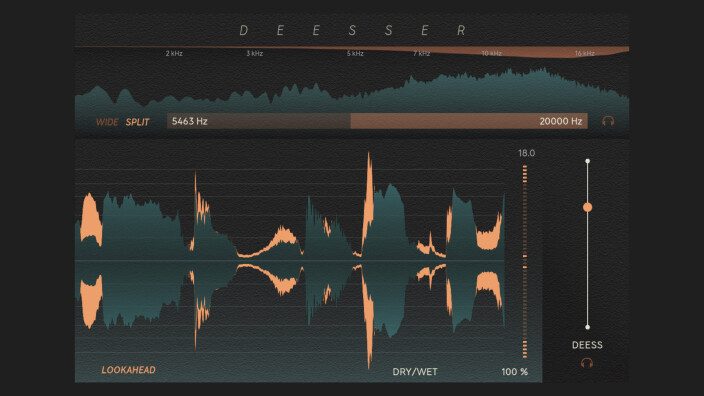Click the 5463 Hz low frequency value
This screenshot has width=704, height=396.
tap(189, 121)
